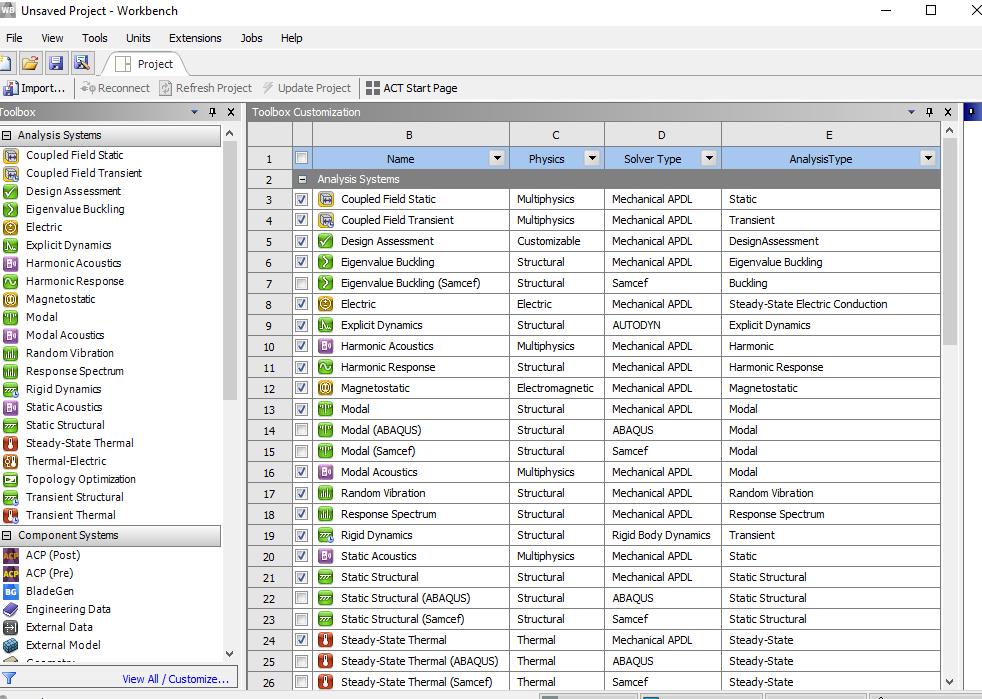Click Update Project button

pyautogui.click(x=306, y=88)
